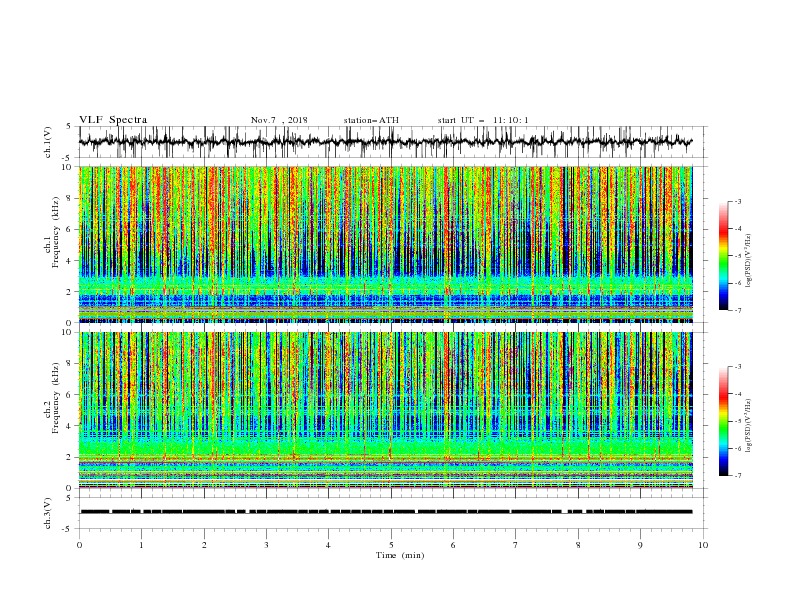792x612 pixels.
Task: Click the 'Time (min)' axis title
Action: tap(400, 555)
